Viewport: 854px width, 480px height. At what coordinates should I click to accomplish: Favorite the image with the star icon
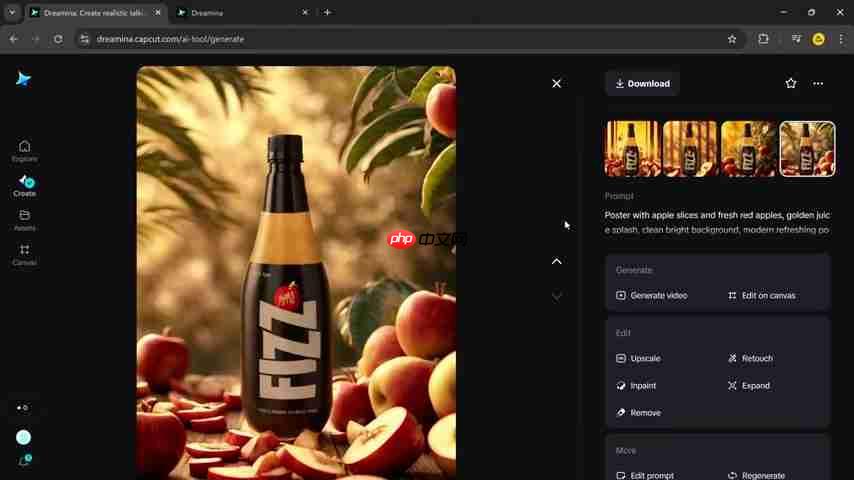791,83
